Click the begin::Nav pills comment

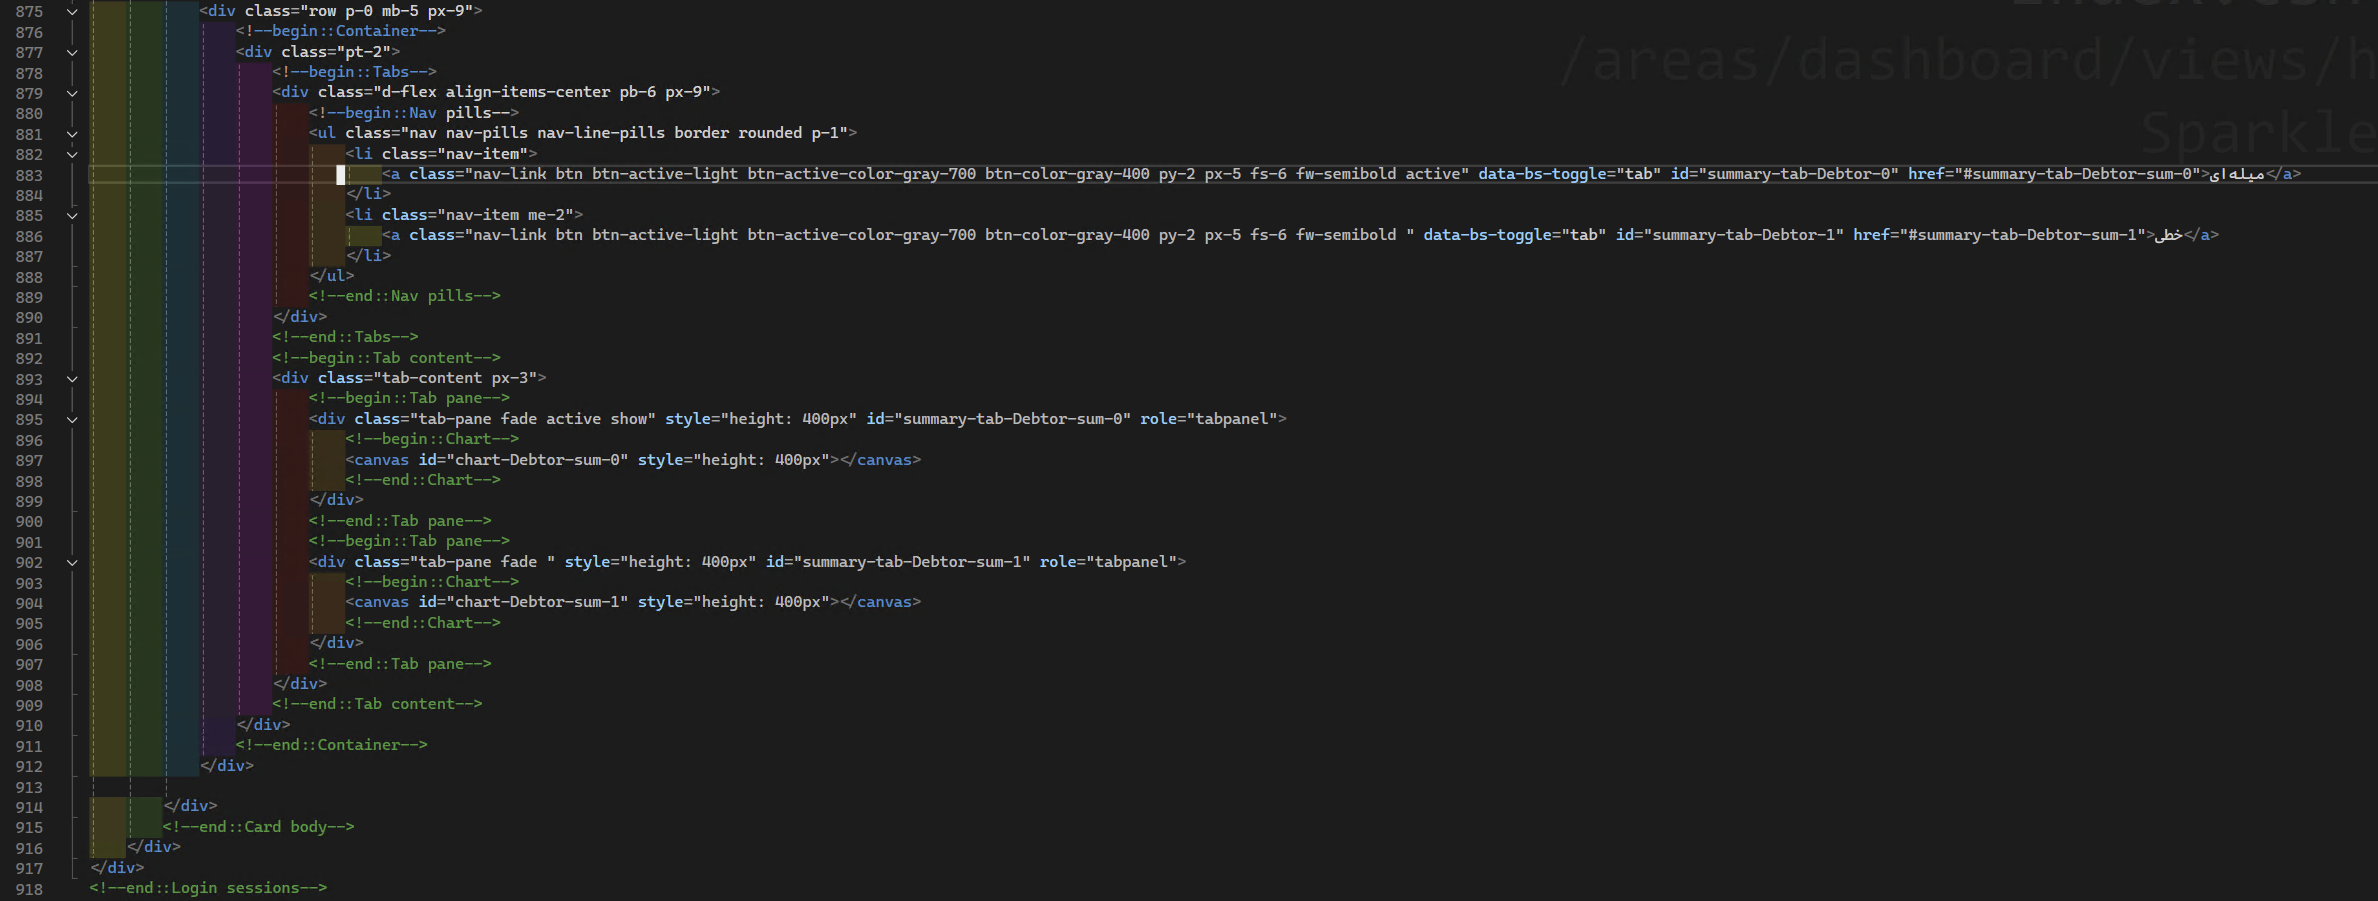pos(414,113)
